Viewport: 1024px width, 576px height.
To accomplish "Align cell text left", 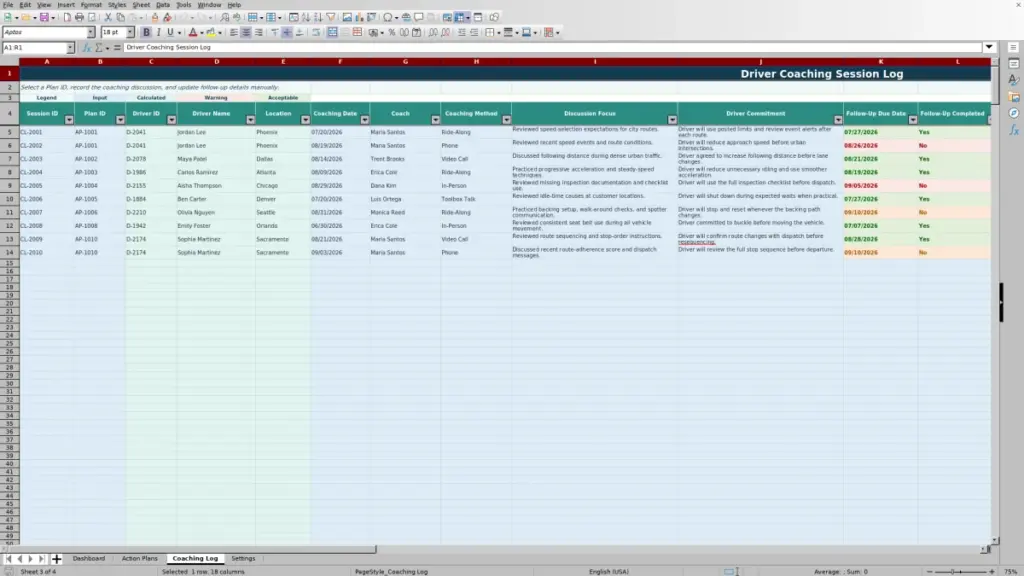I will pyautogui.click(x=234, y=32).
